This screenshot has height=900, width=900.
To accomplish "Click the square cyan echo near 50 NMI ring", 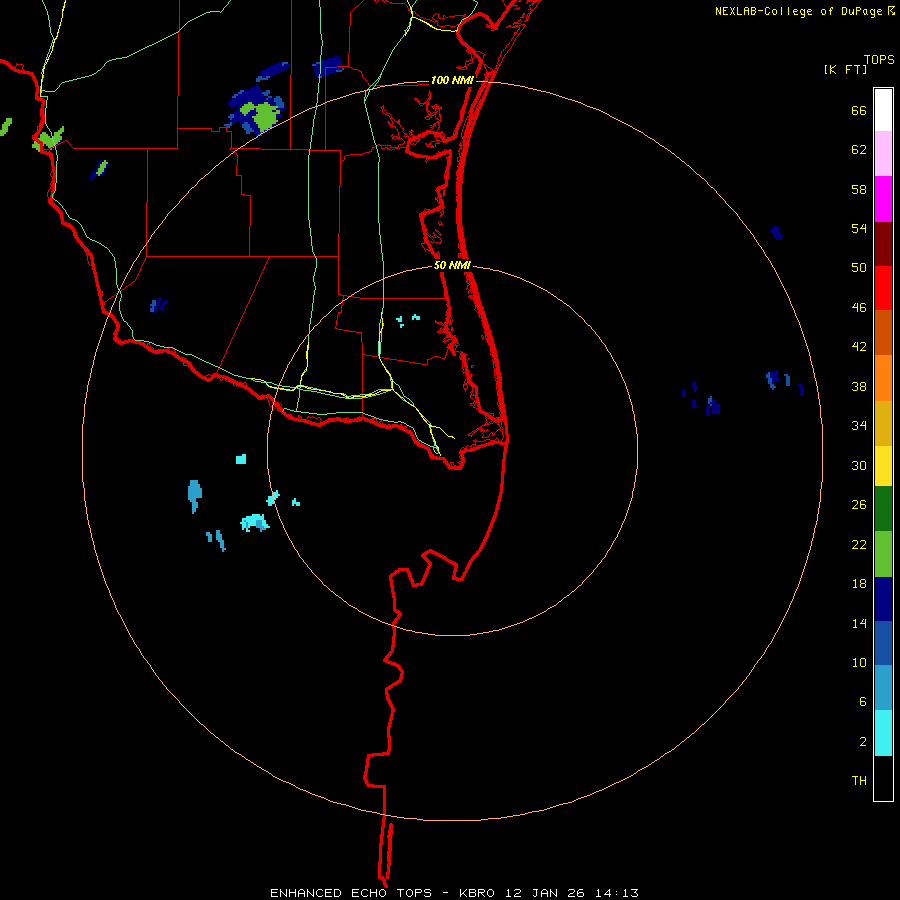I will tap(241, 459).
